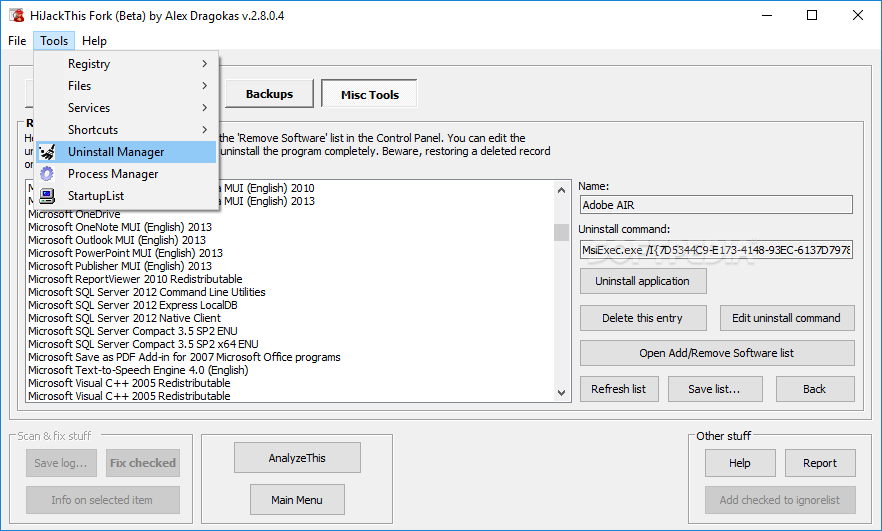Minimize the HiJackThis window
Viewport: 882px width, 531px height.
pyautogui.click(x=768, y=15)
